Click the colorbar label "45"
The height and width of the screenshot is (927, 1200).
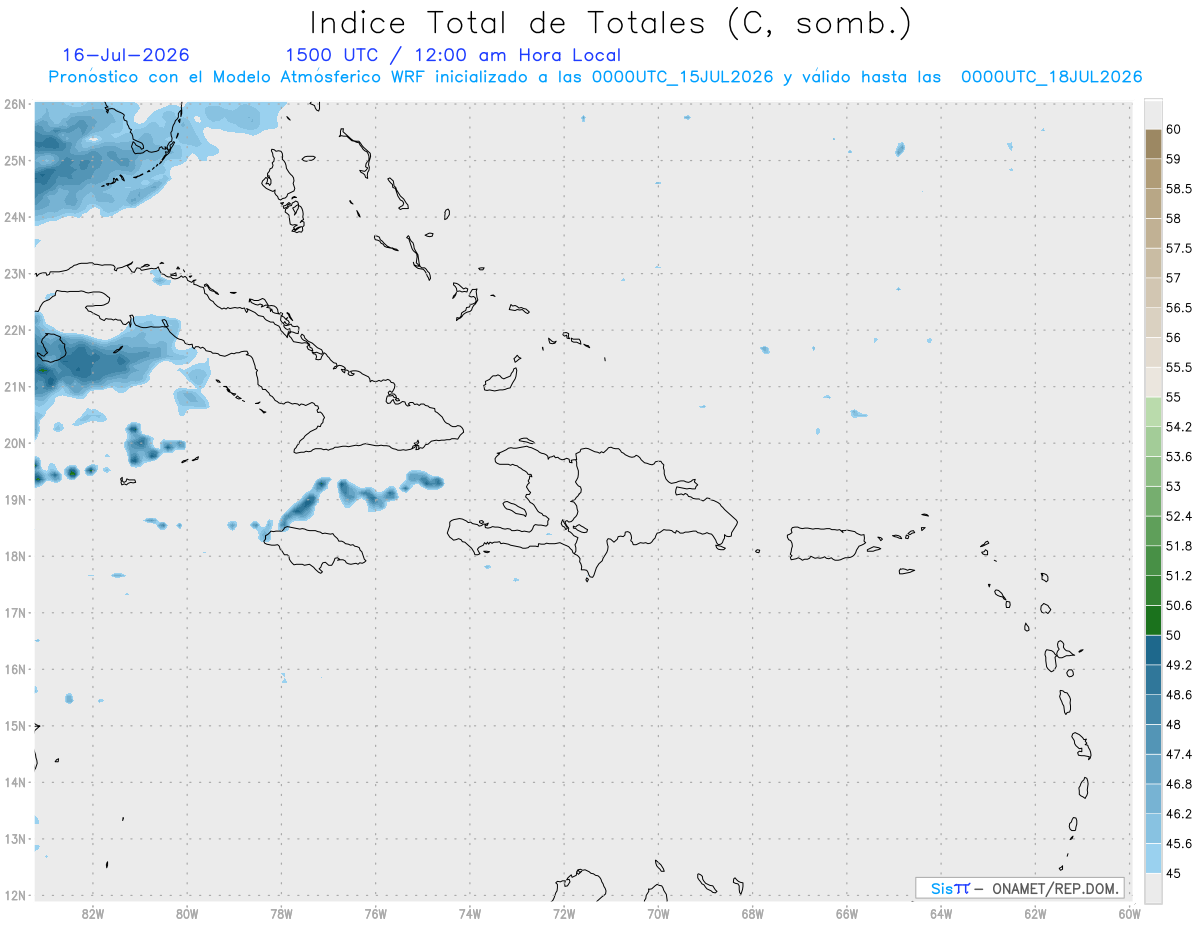(x=1173, y=873)
